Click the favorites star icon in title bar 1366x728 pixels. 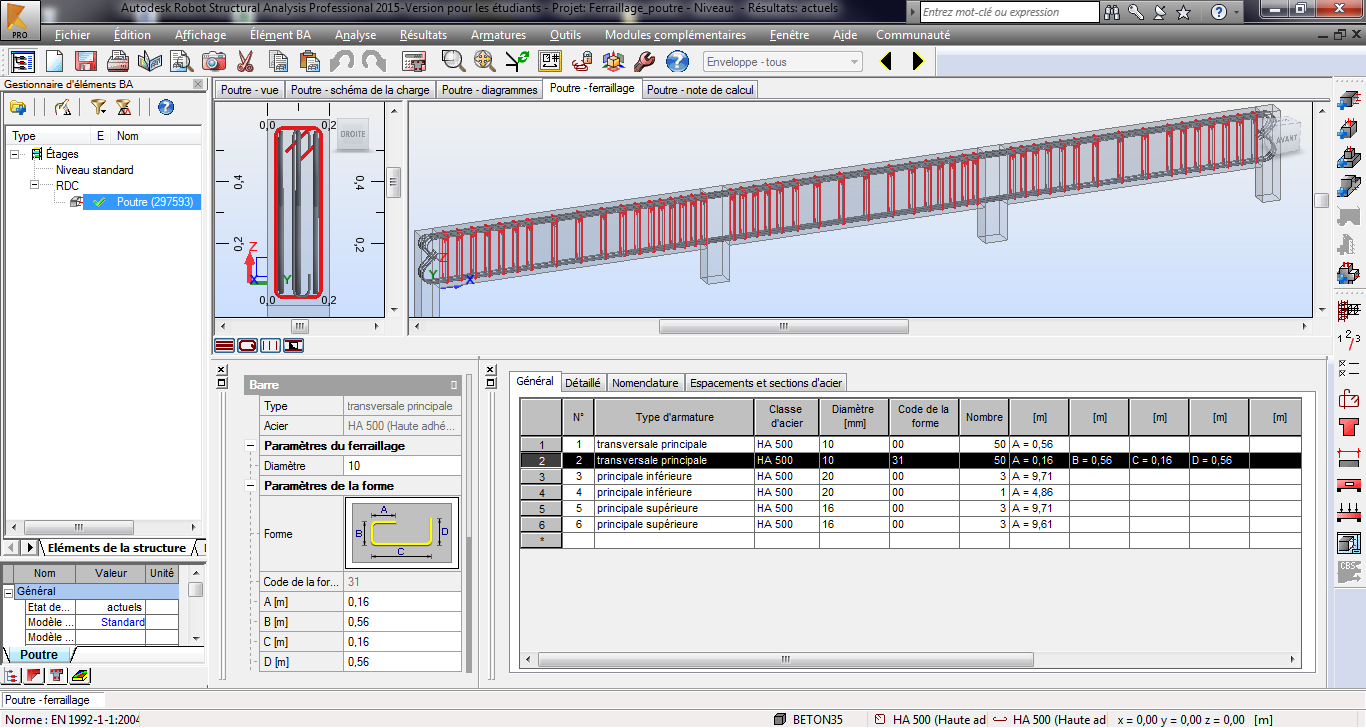click(x=1183, y=12)
